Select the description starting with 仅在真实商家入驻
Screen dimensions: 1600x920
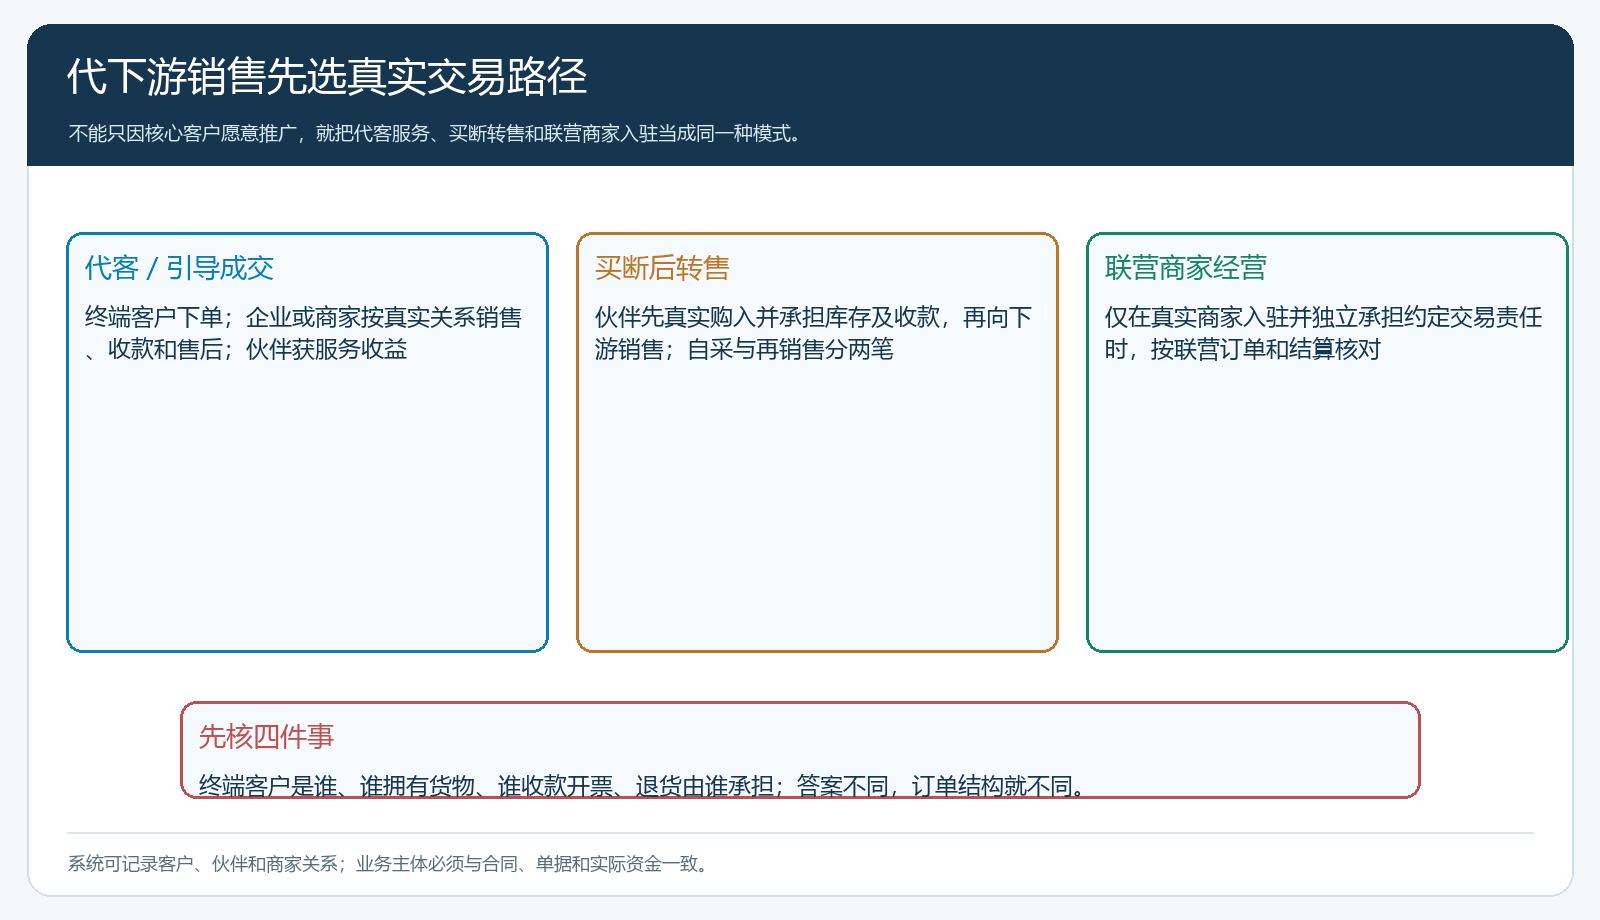1323,333
